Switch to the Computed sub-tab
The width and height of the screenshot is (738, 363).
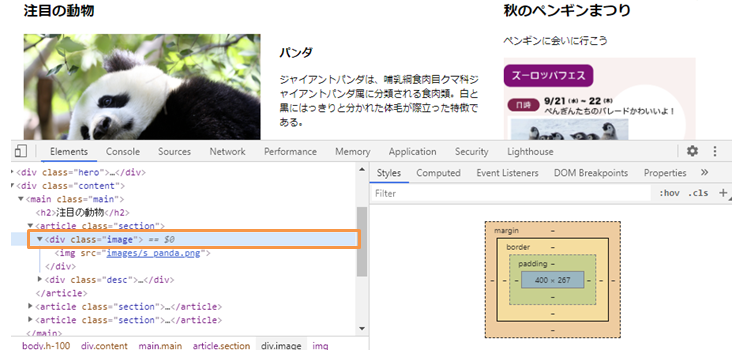pos(438,173)
